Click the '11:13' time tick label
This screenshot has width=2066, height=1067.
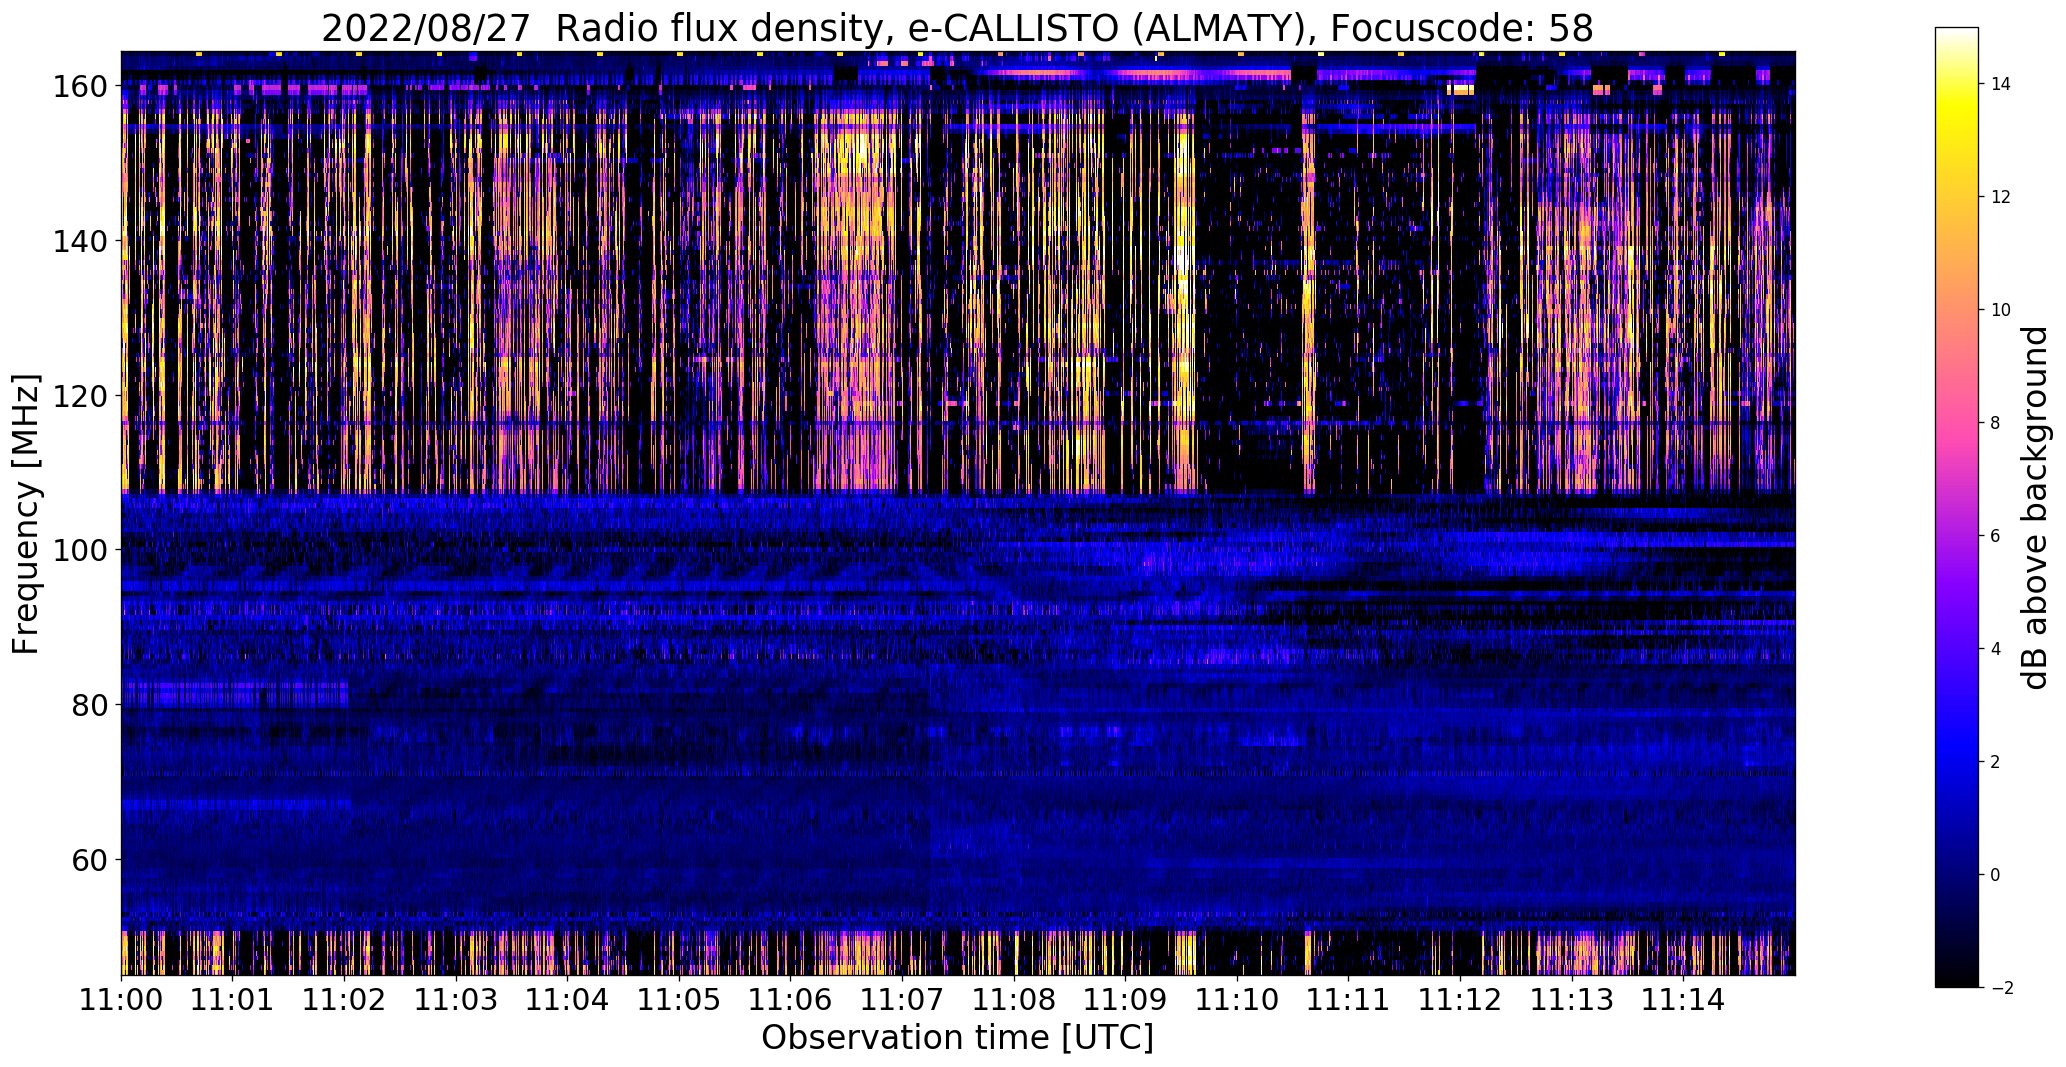click(1571, 998)
